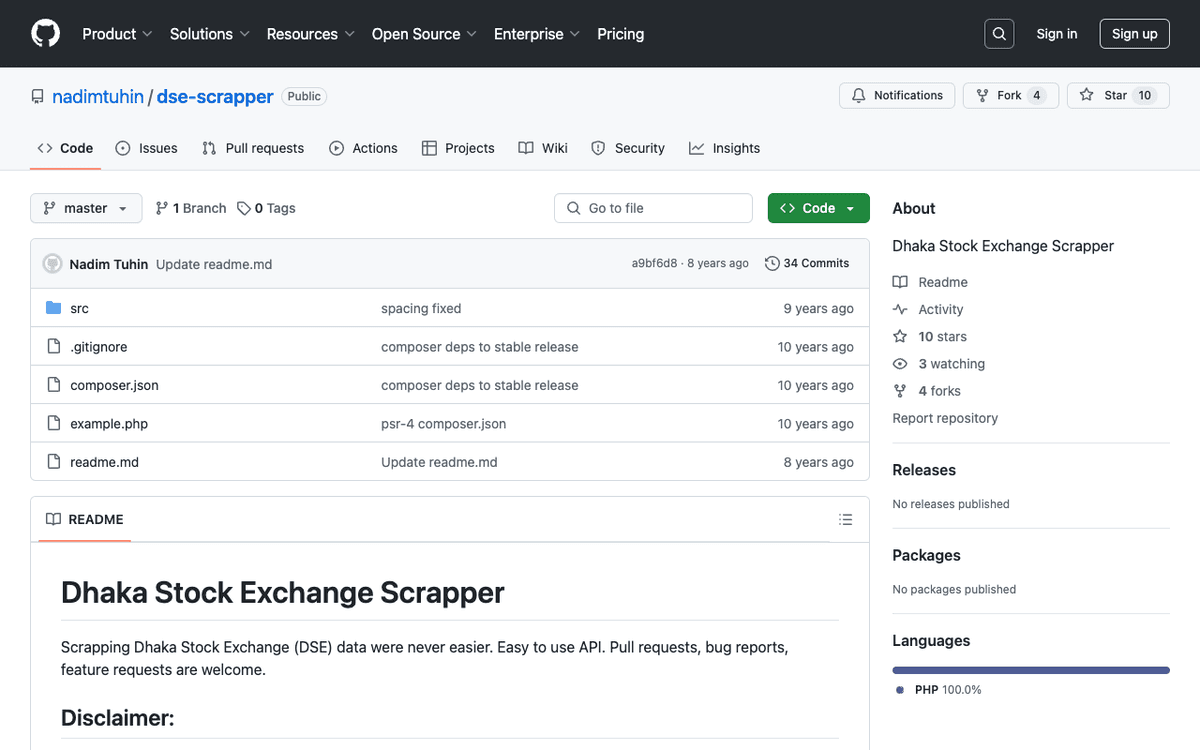The height and width of the screenshot is (750, 1200).
Task: Open the 'psr-4 composer.json' commit message
Action: pyautogui.click(x=443, y=423)
